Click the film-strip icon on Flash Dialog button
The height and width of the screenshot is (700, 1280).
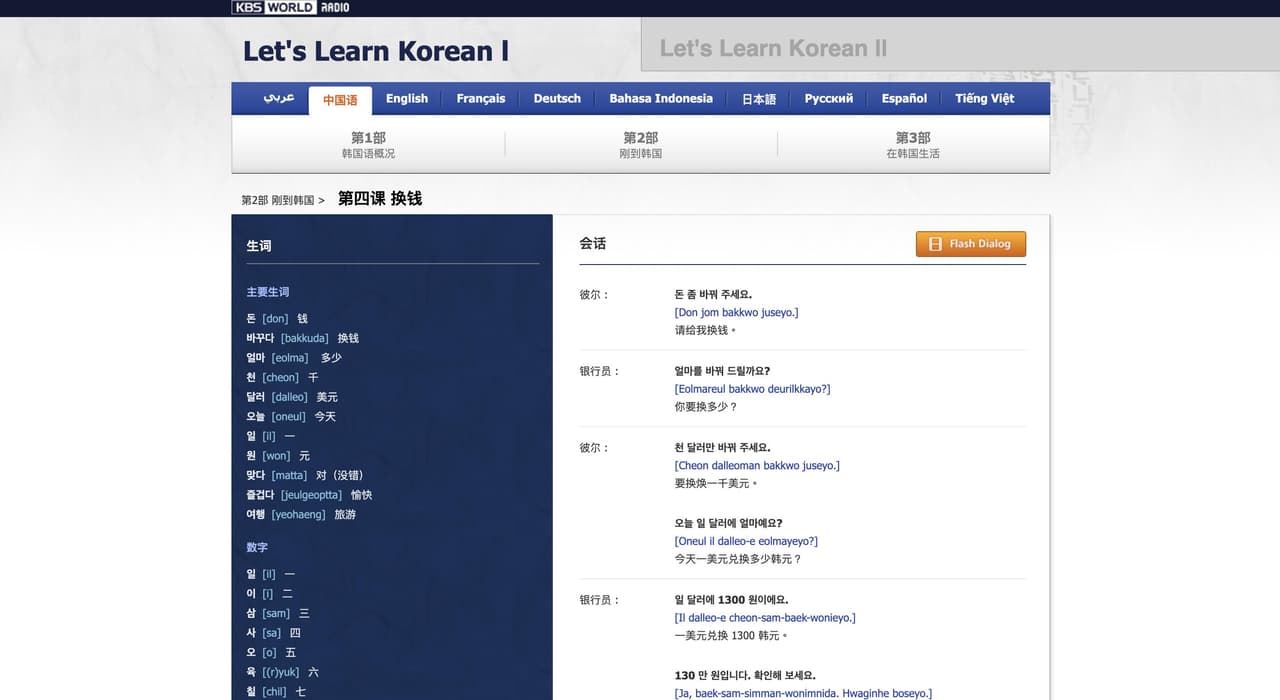(x=935, y=243)
